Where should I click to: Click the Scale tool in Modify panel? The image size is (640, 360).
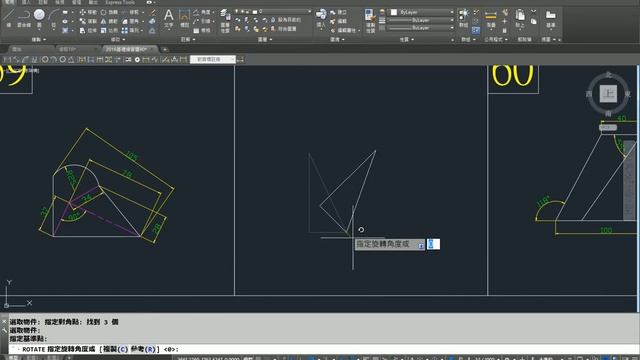[x=109, y=30]
